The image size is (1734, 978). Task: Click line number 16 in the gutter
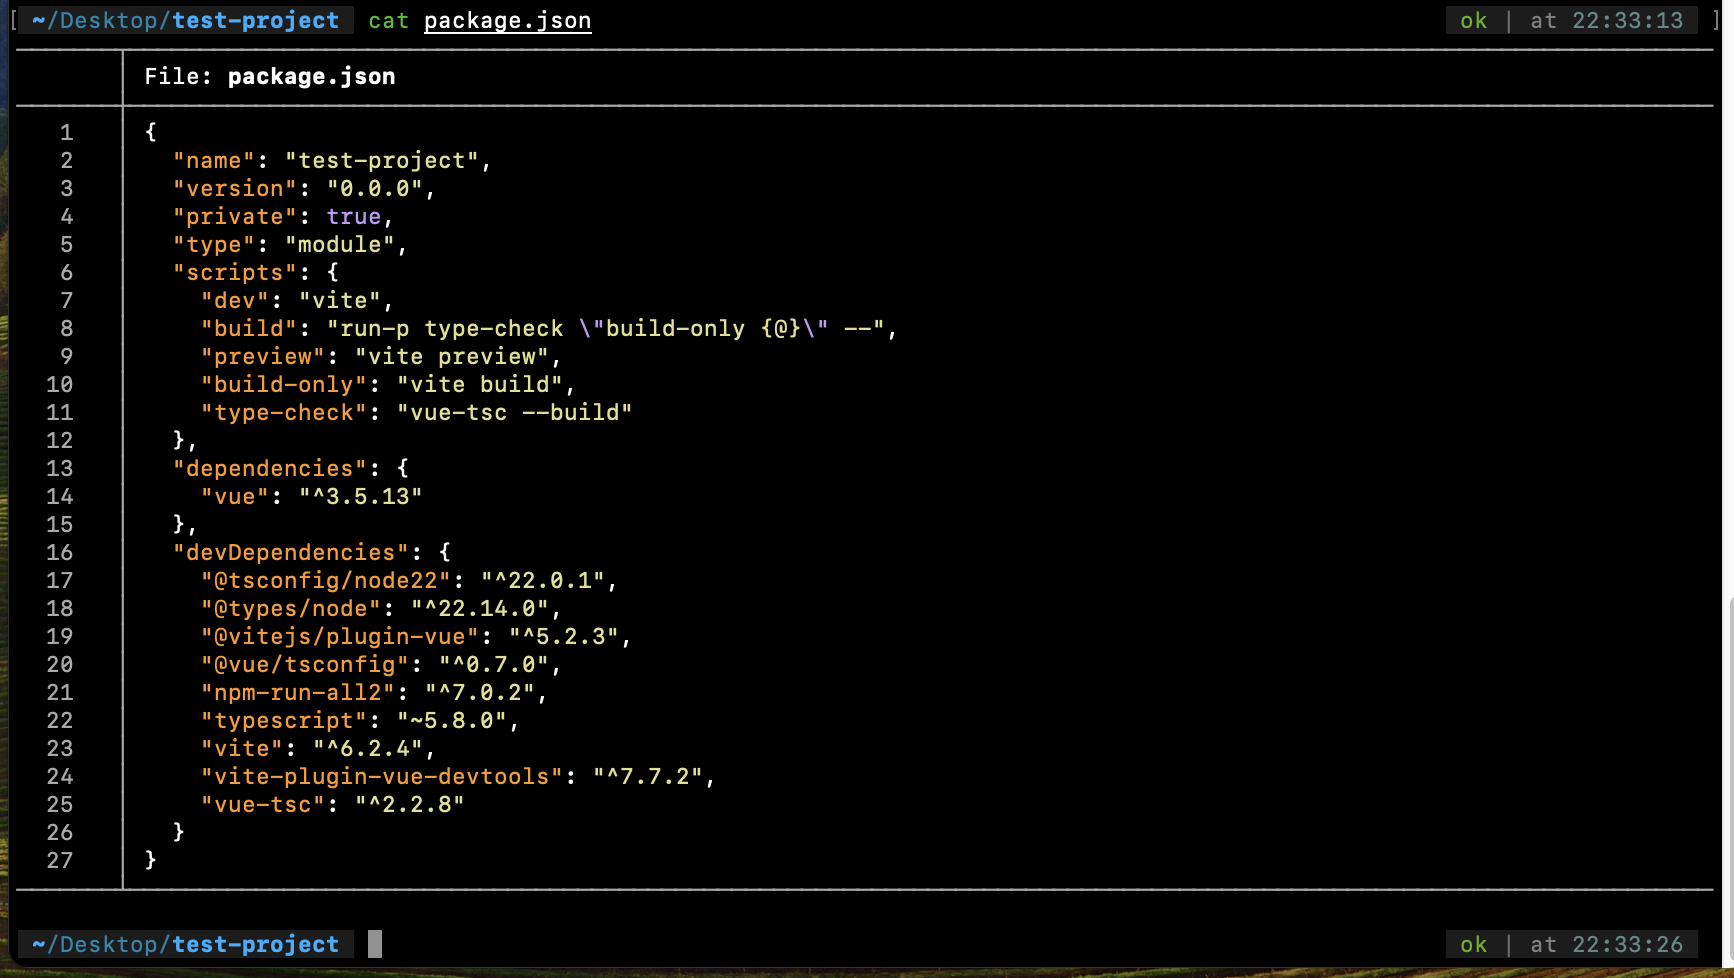pyautogui.click(x=60, y=553)
